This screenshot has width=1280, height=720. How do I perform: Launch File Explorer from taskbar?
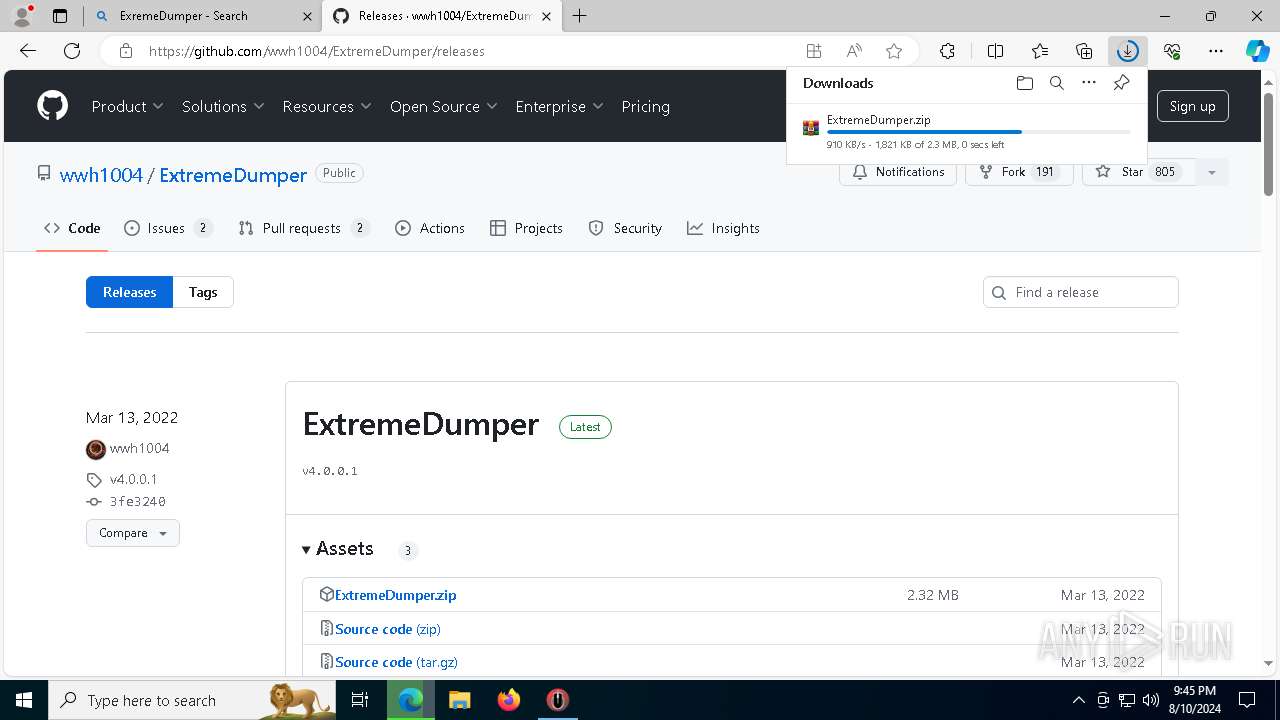point(459,700)
